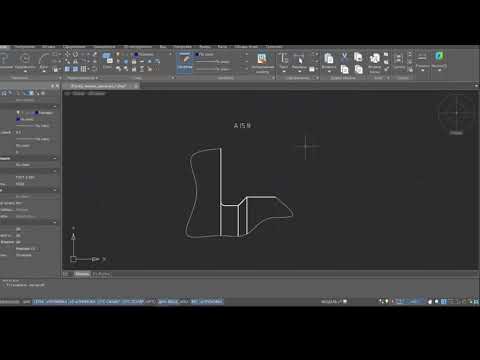Click the МОДЕЛЬ button in status bar
This screenshot has width=480, height=360.
click(x=331, y=302)
